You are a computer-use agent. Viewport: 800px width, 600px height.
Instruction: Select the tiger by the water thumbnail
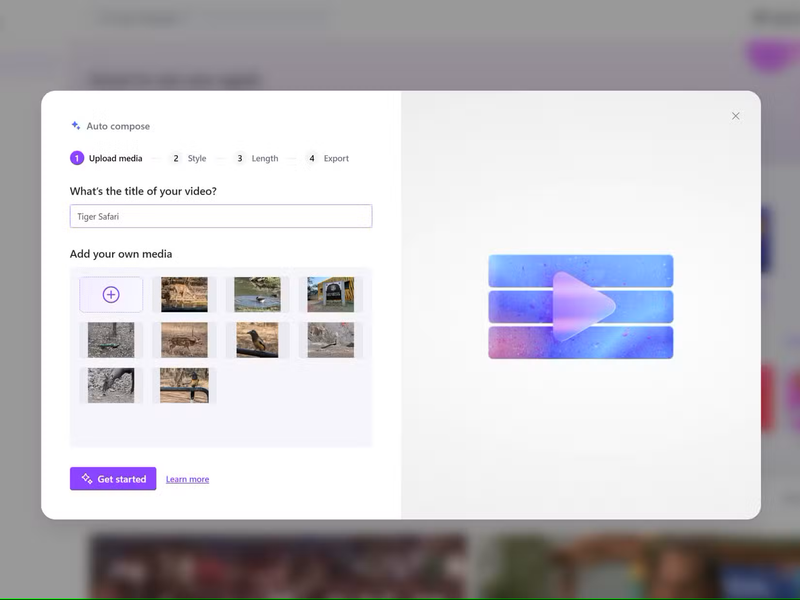point(185,294)
